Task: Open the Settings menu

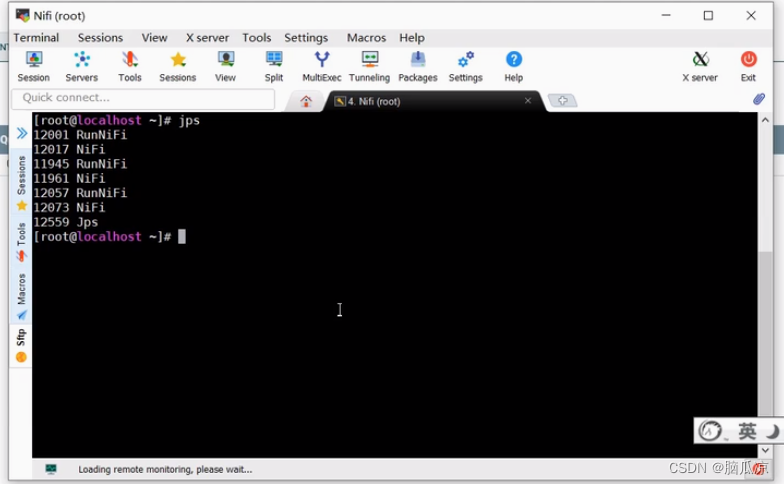Action: point(306,38)
